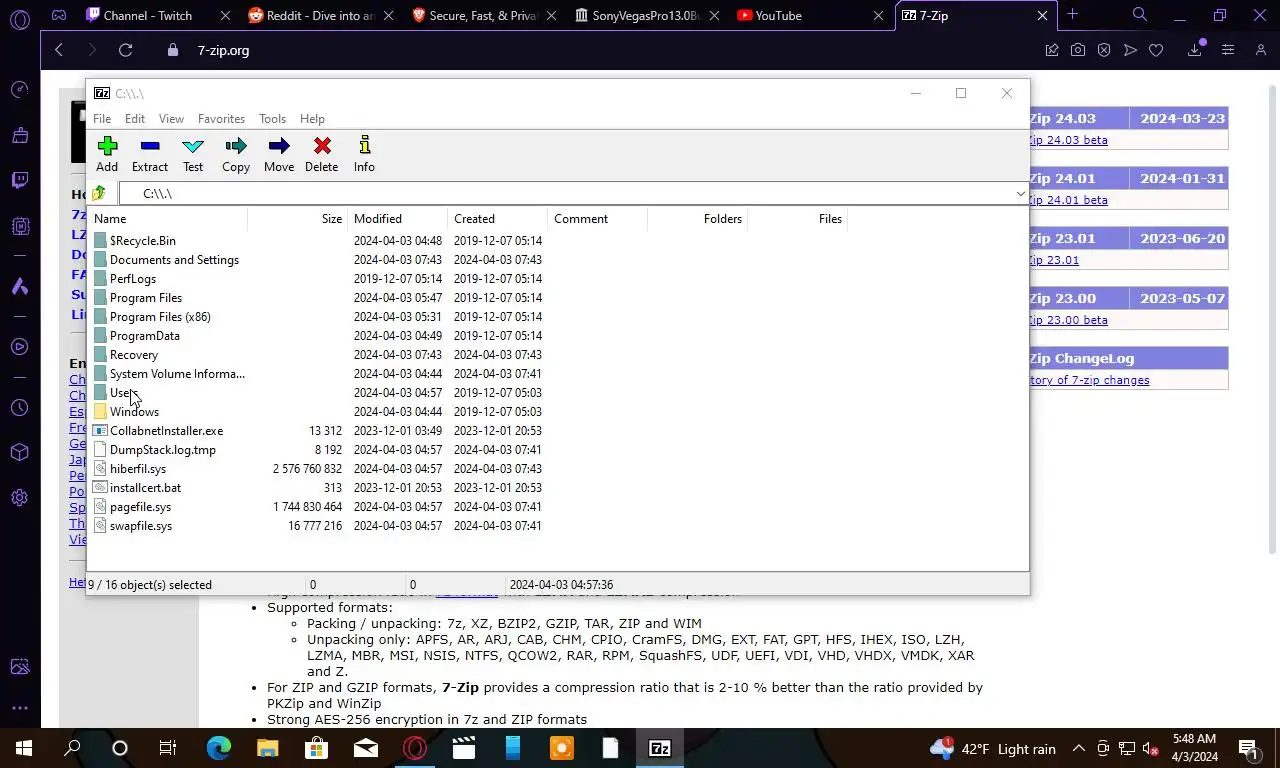The width and height of the screenshot is (1280, 768).
Task: Sort by the Modified column header
Action: (x=397, y=219)
